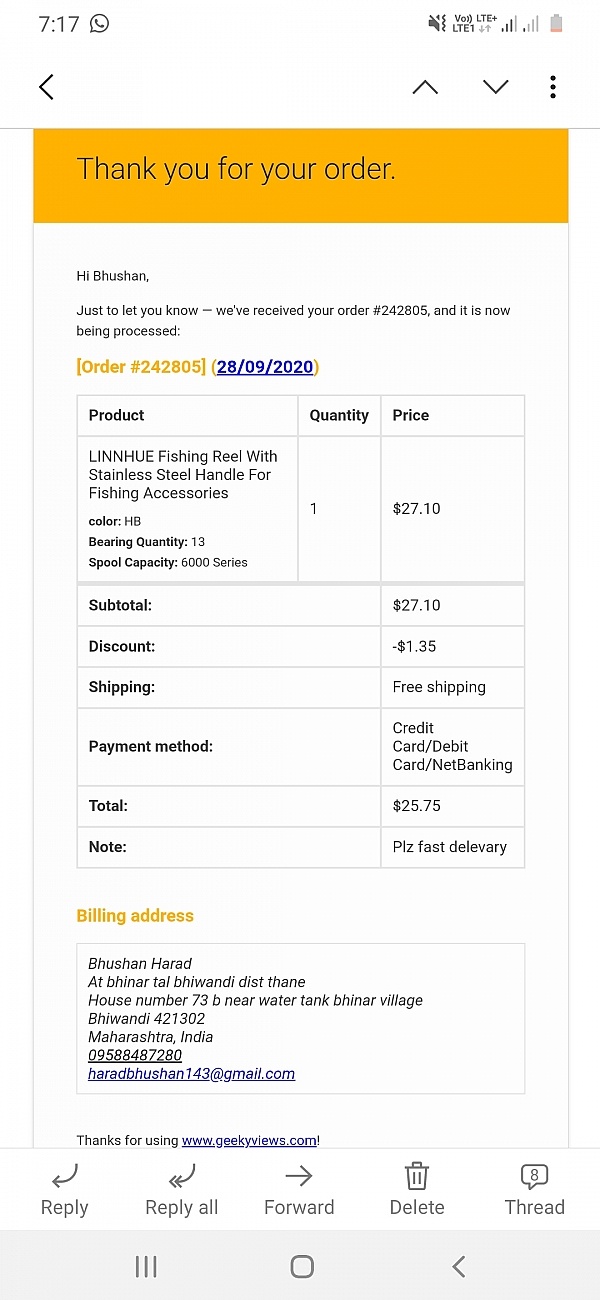
Task: Tap the Android navigation back button
Action: [458, 1267]
